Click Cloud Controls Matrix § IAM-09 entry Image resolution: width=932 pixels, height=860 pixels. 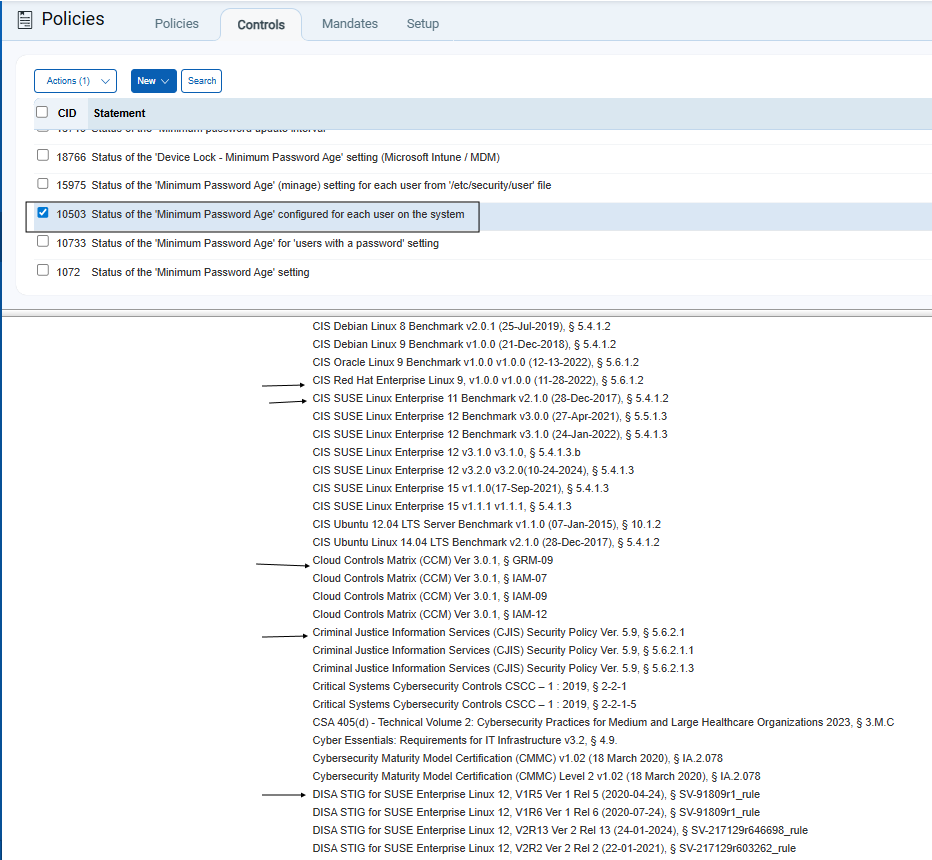(x=430, y=597)
